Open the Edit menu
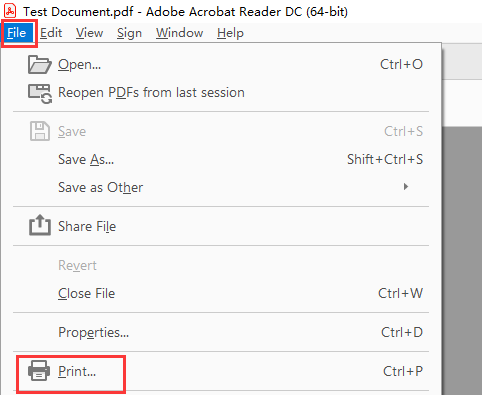 [51, 33]
